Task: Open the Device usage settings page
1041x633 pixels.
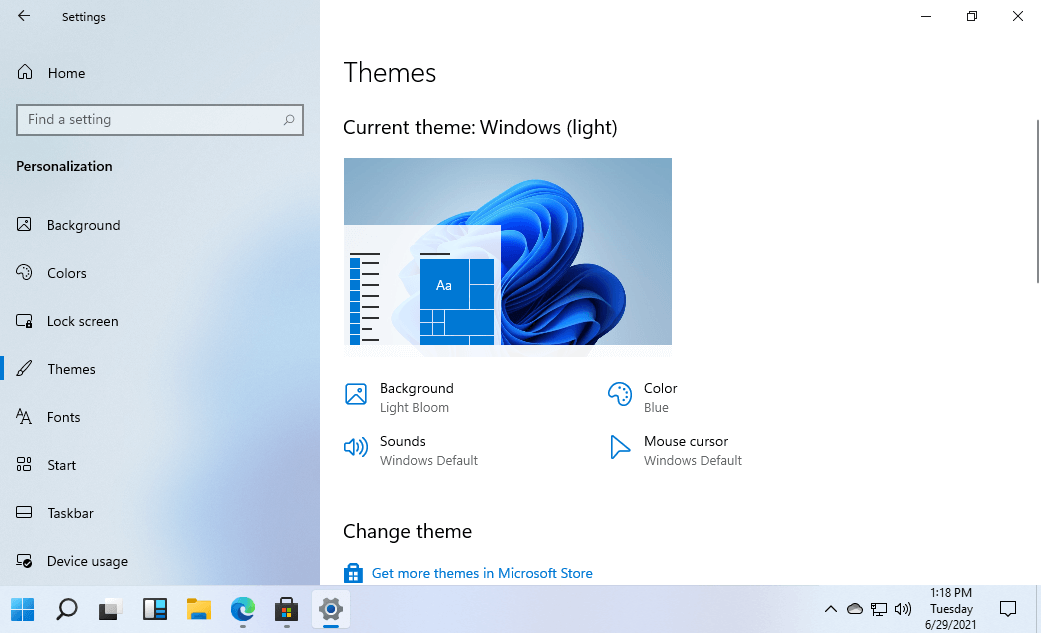Action: pos(72,561)
